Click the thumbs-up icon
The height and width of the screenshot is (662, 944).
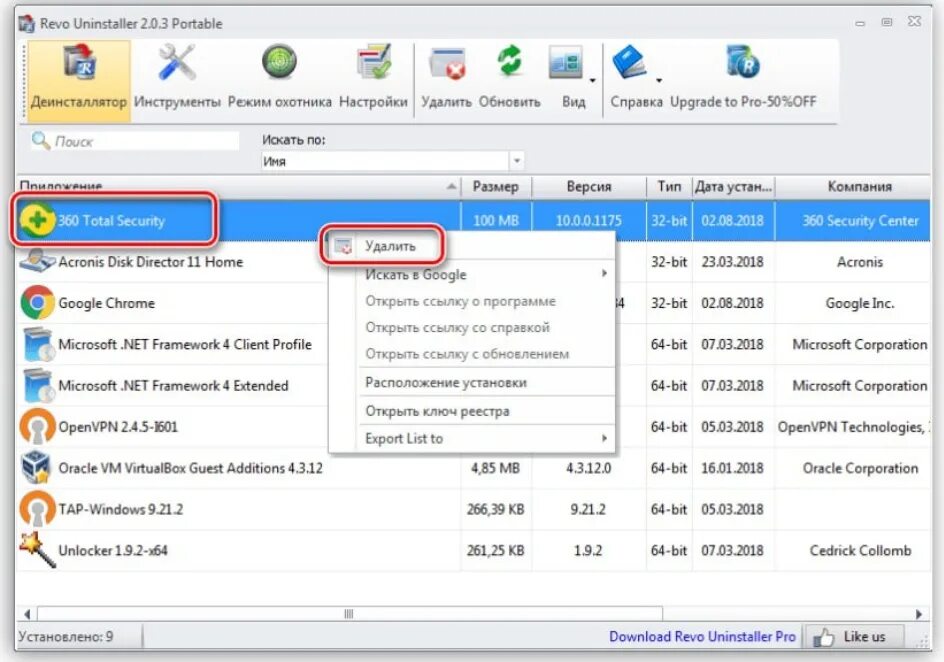point(824,637)
